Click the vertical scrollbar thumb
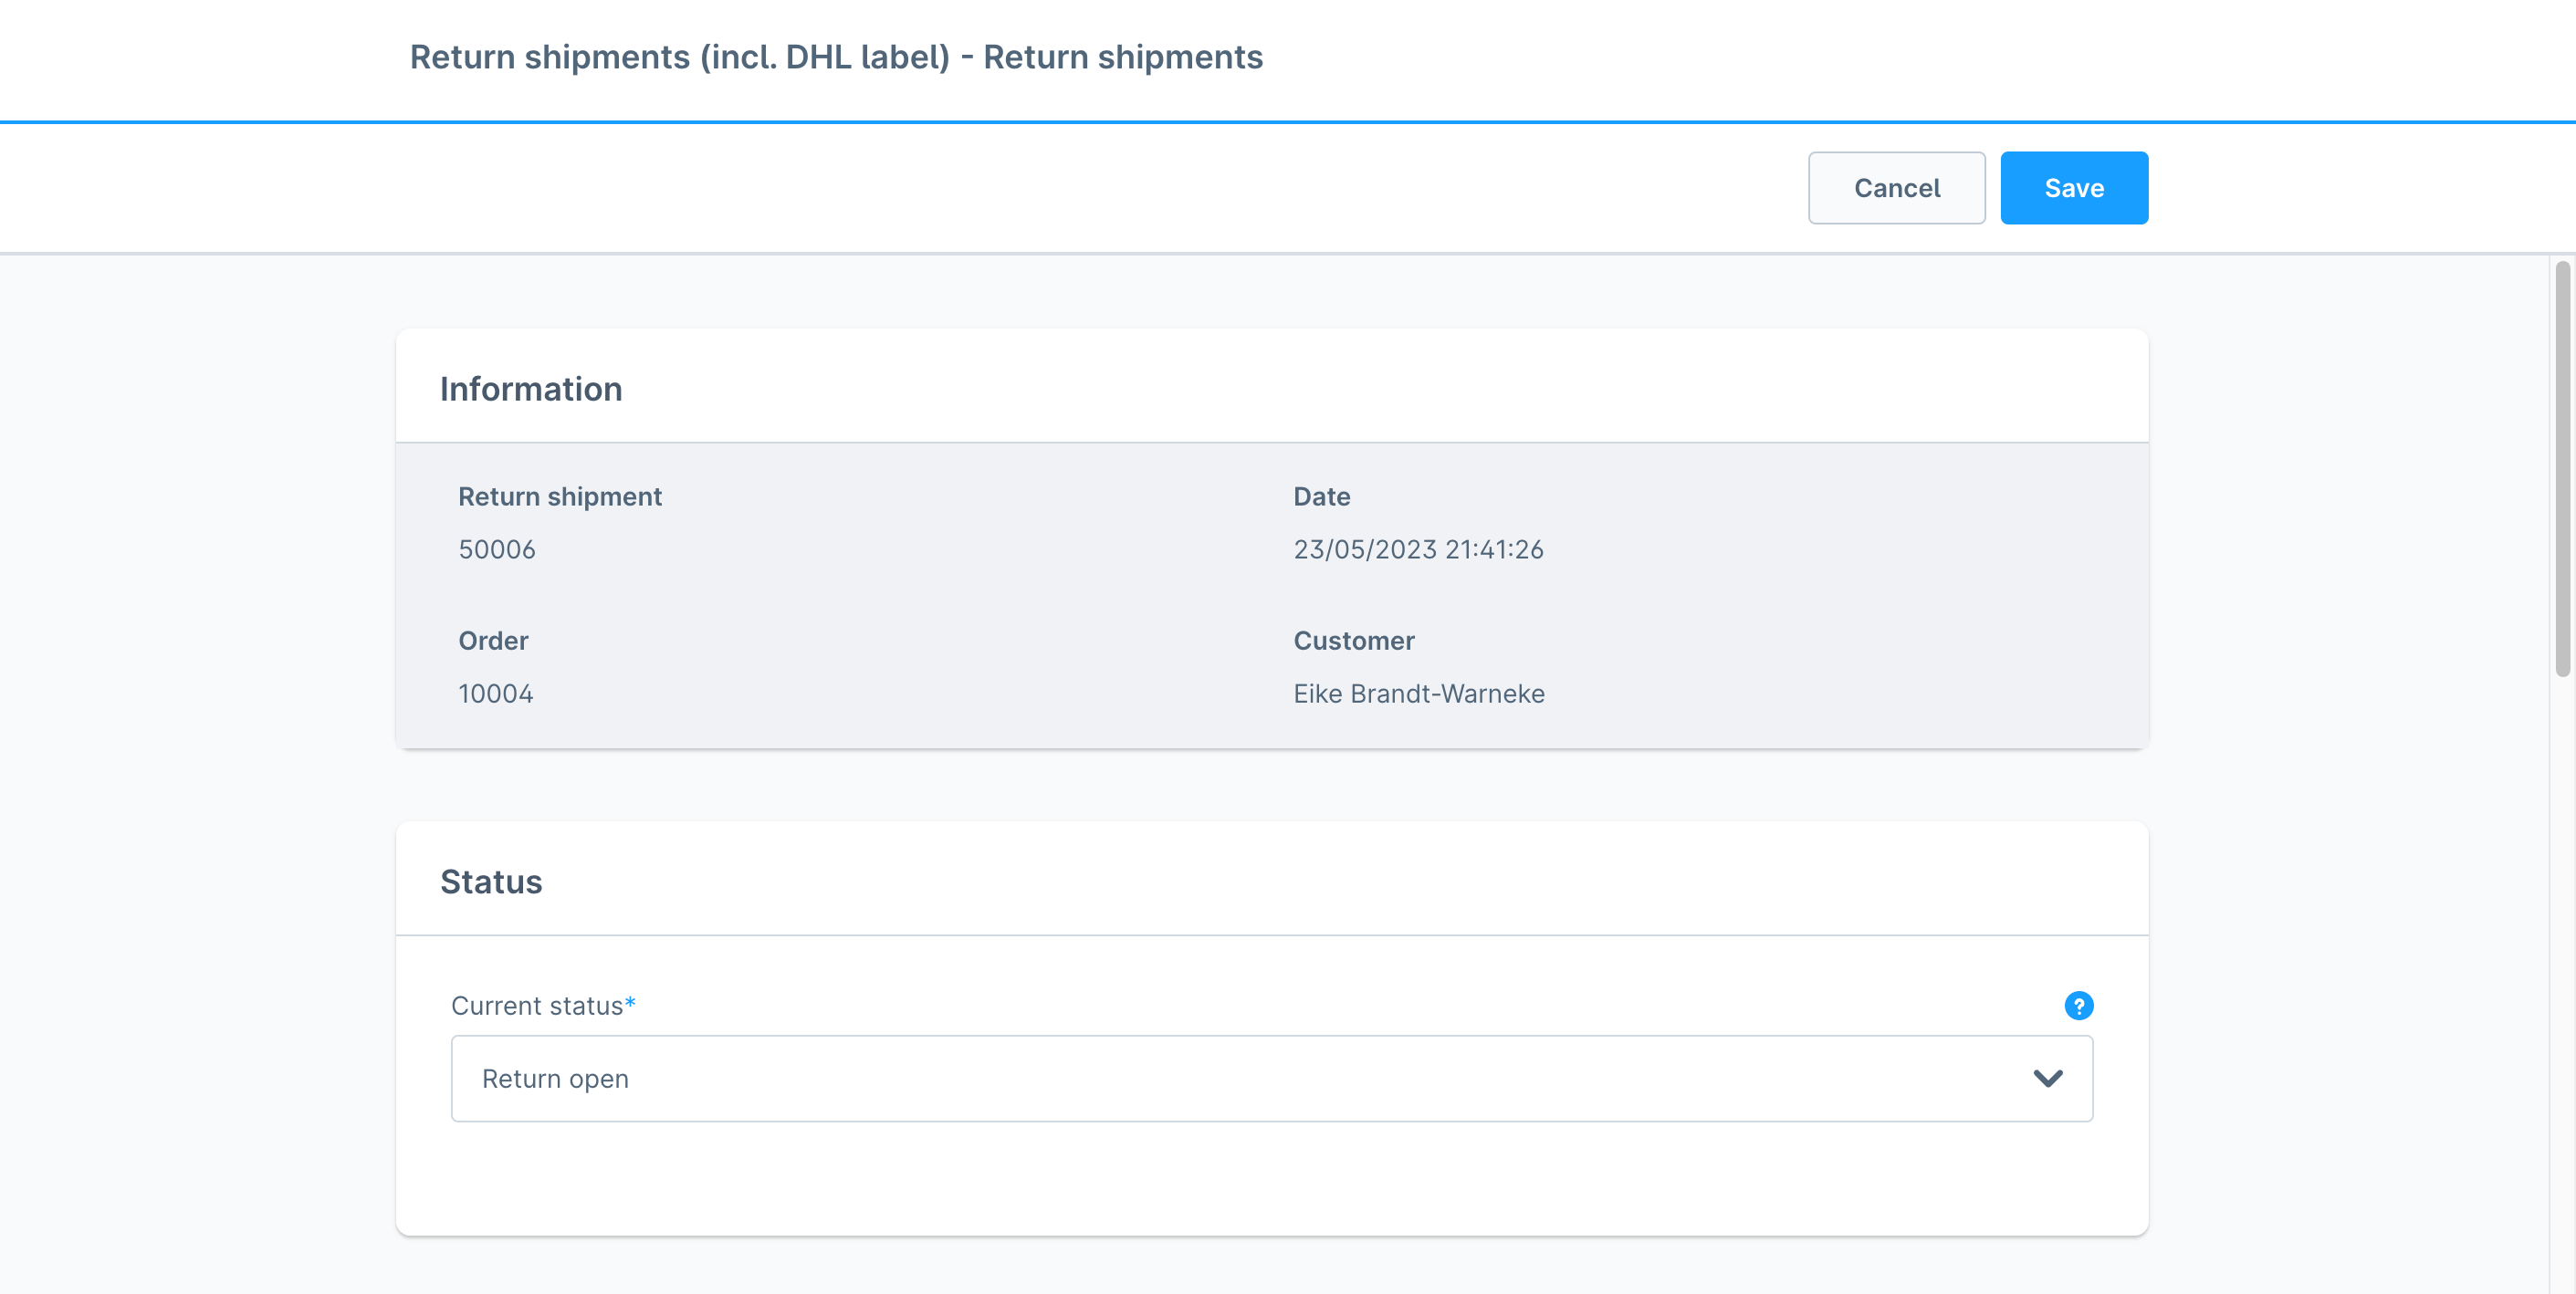The width and height of the screenshot is (2576, 1294). click(2562, 469)
